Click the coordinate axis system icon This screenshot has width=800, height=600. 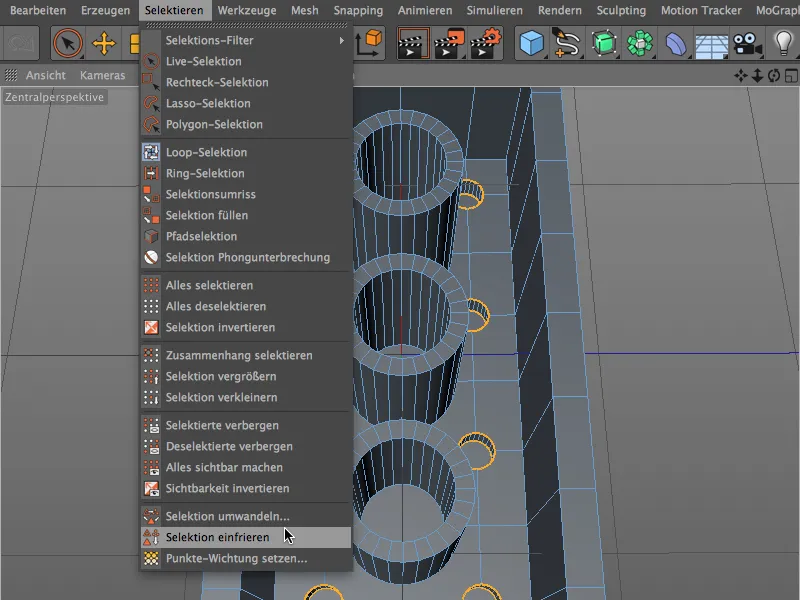point(369,43)
